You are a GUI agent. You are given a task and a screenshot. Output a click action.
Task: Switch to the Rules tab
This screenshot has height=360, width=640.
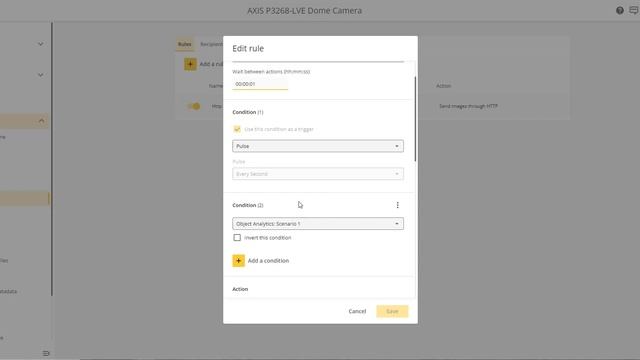[184, 44]
